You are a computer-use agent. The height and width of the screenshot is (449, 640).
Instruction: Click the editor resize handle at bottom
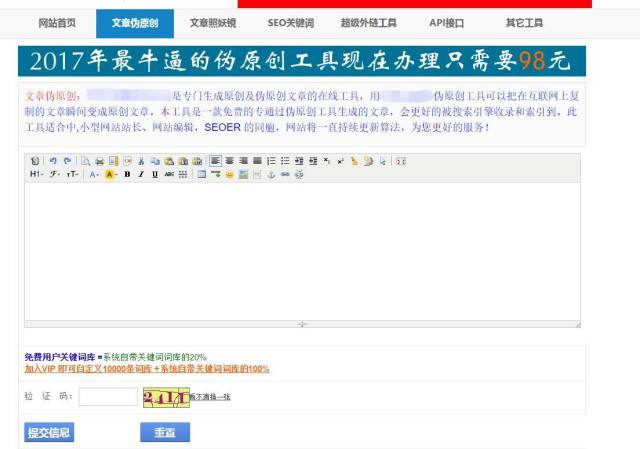click(302, 324)
